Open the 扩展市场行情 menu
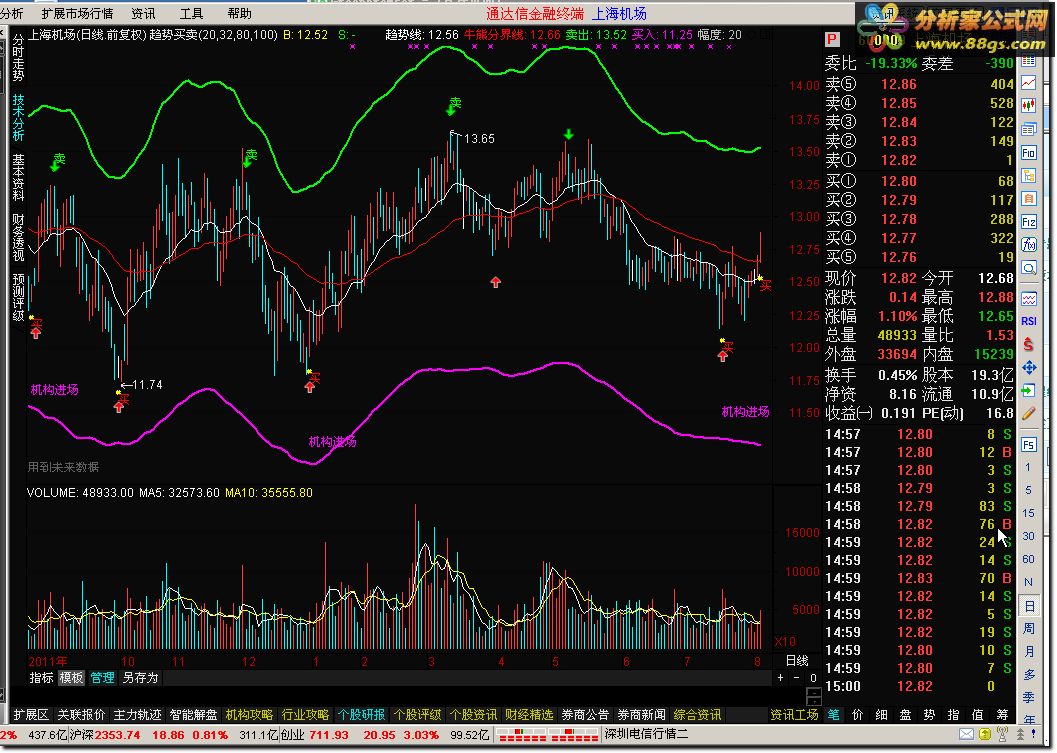1057x753 pixels. [77, 13]
